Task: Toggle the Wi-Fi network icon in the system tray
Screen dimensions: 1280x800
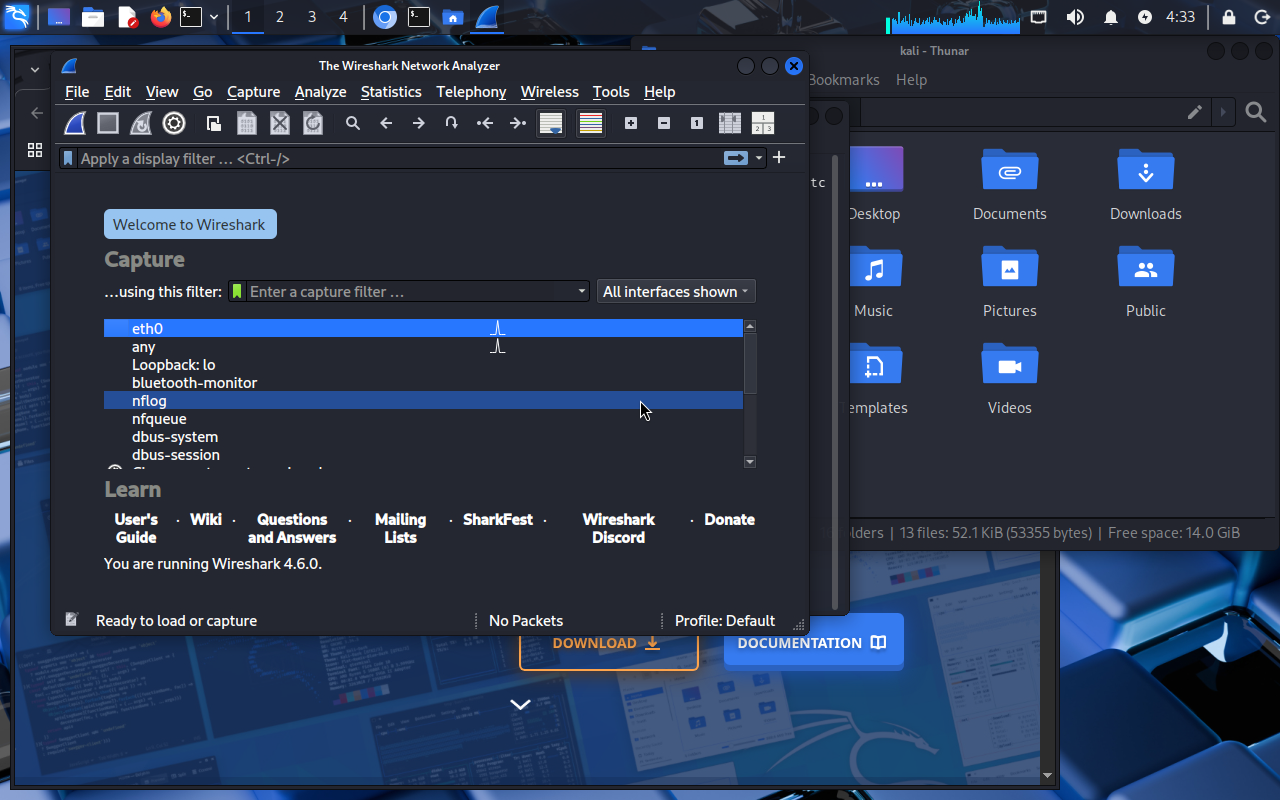Action: click(x=1039, y=17)
